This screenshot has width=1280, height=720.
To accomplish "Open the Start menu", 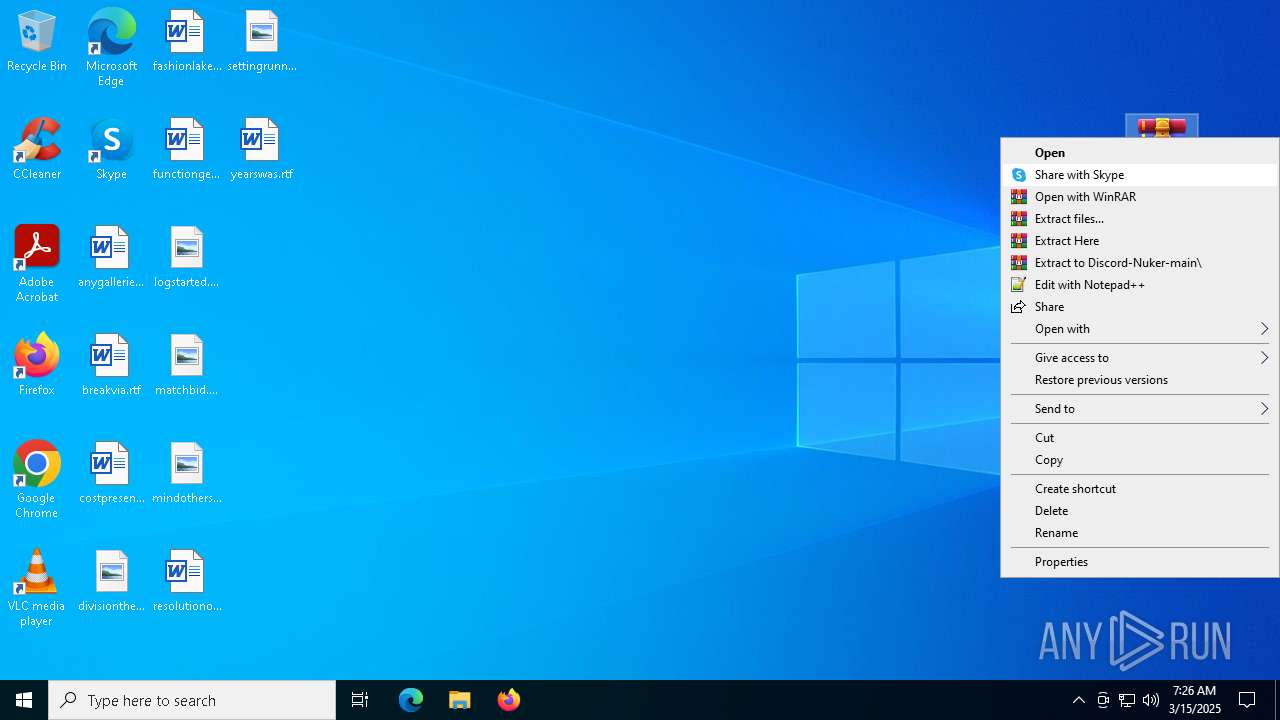I will pyautogui.click(x=24, y=700).
